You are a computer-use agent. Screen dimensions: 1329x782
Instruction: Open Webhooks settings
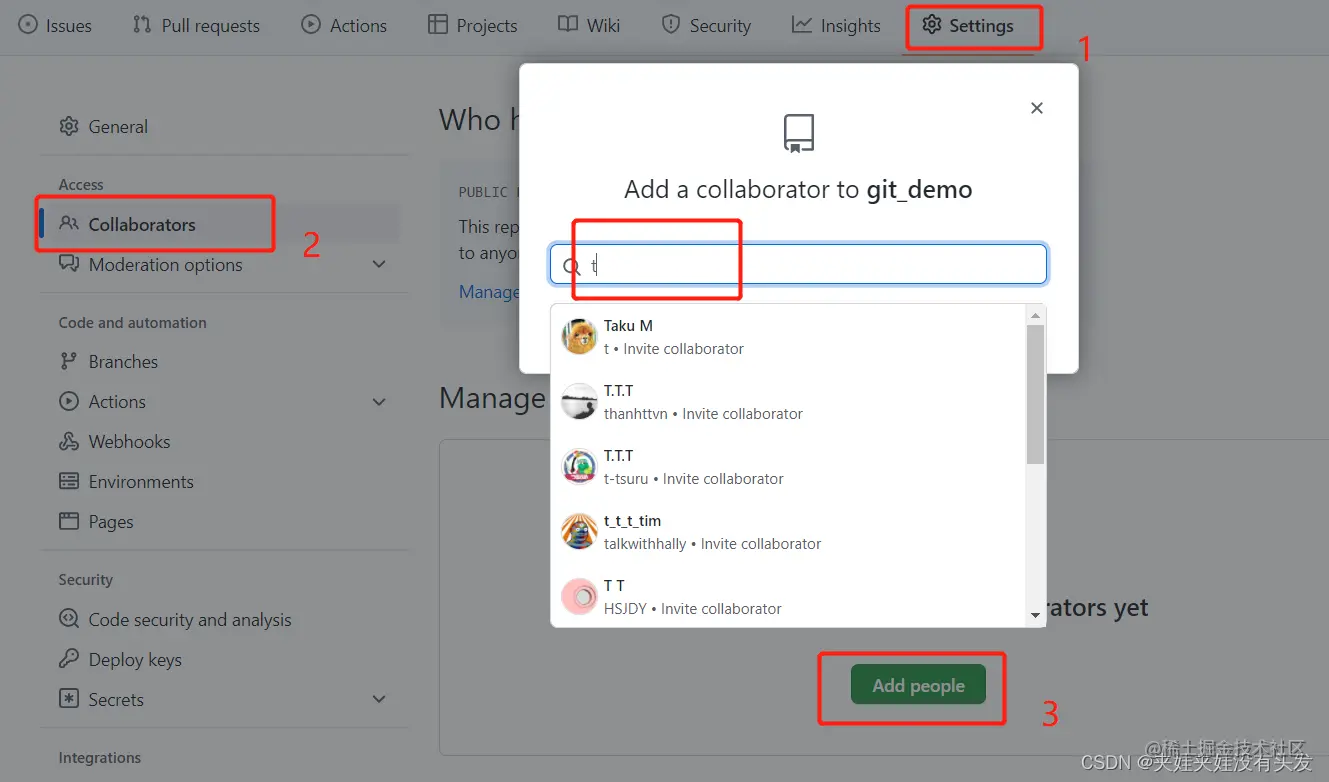[x=220, y=442]
